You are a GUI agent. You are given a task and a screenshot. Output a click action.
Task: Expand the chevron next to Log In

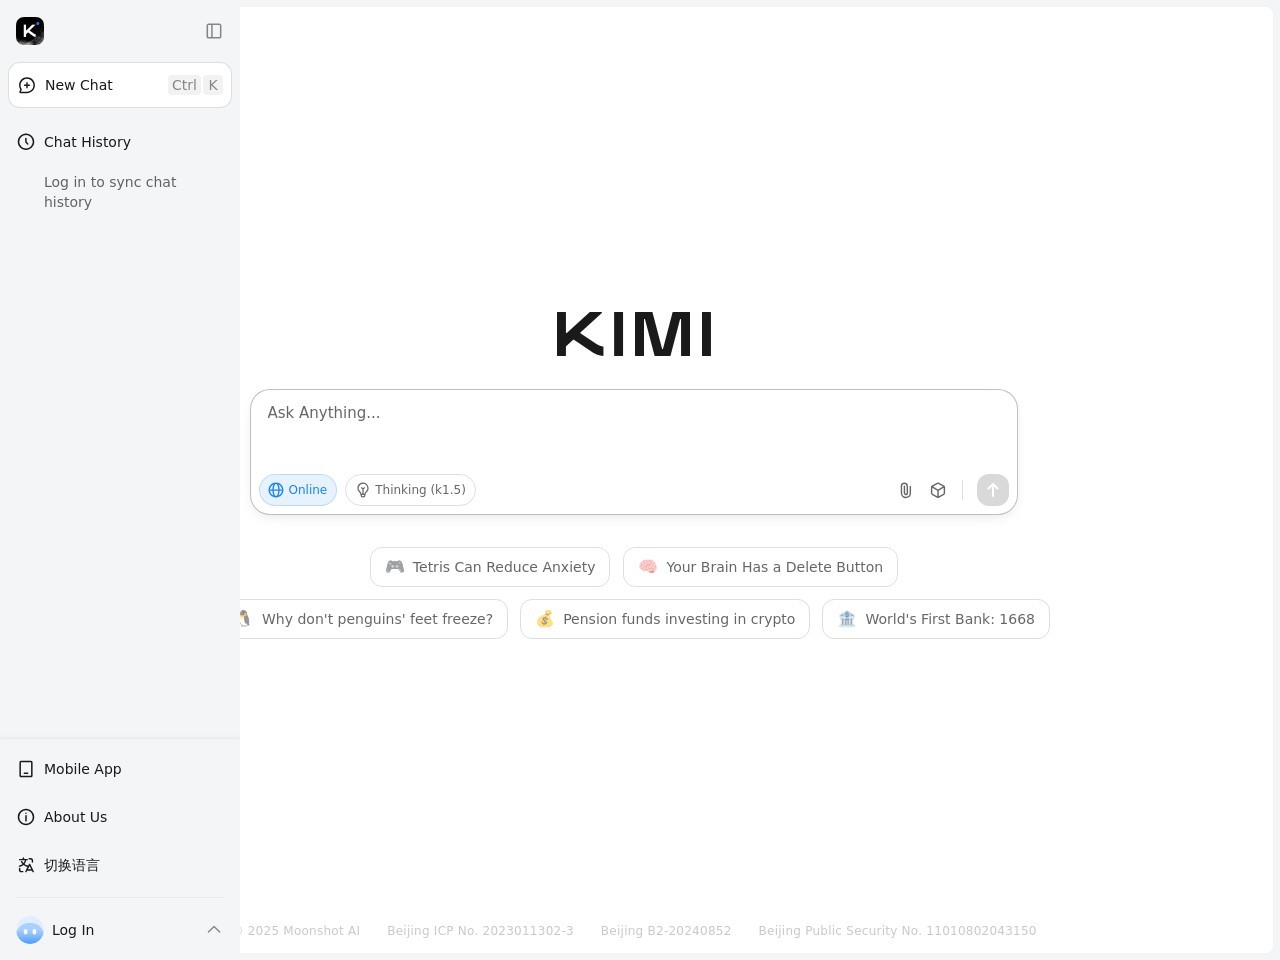[x=214, y=930]
